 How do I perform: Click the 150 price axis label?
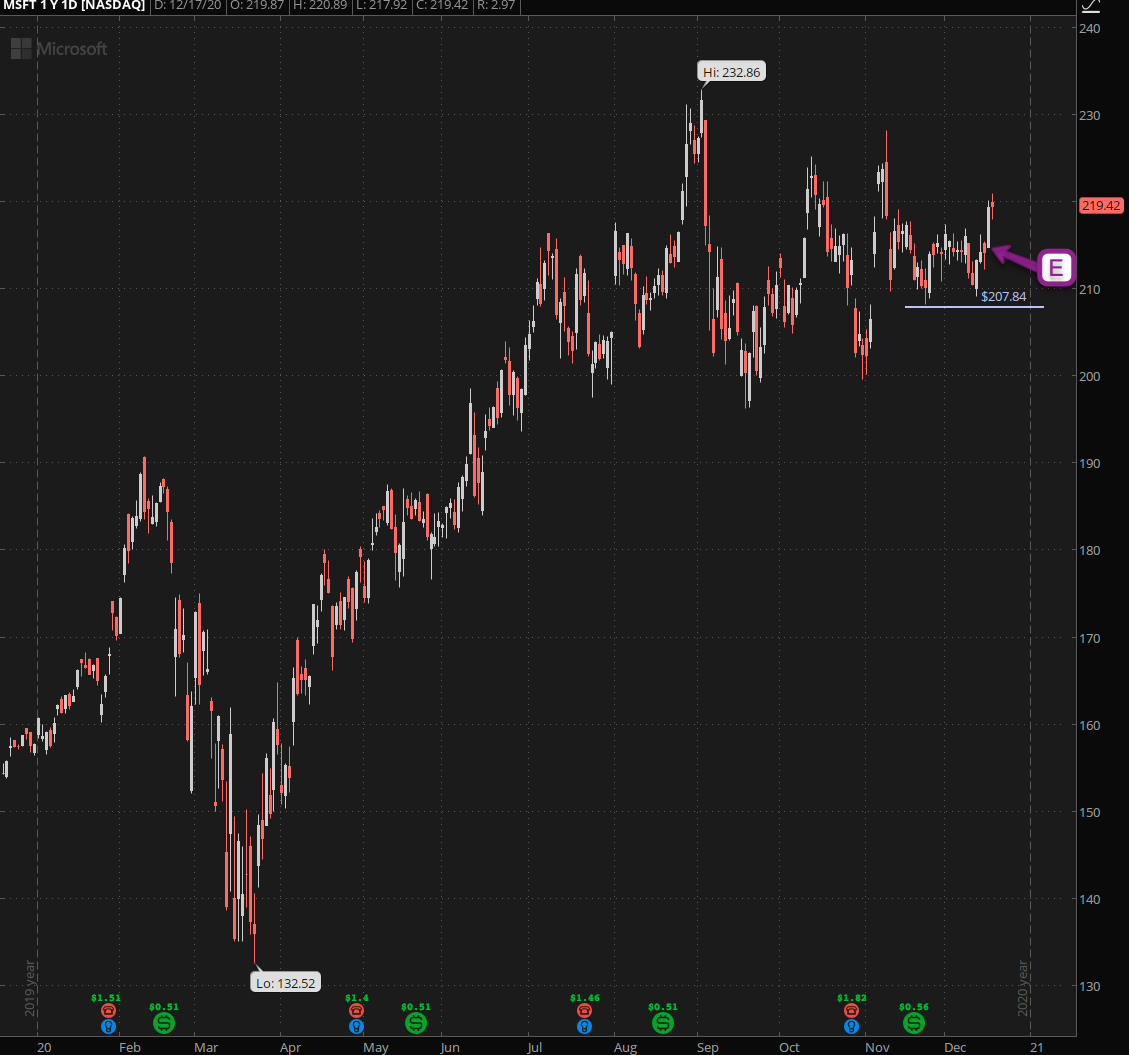click(1089, 812)
